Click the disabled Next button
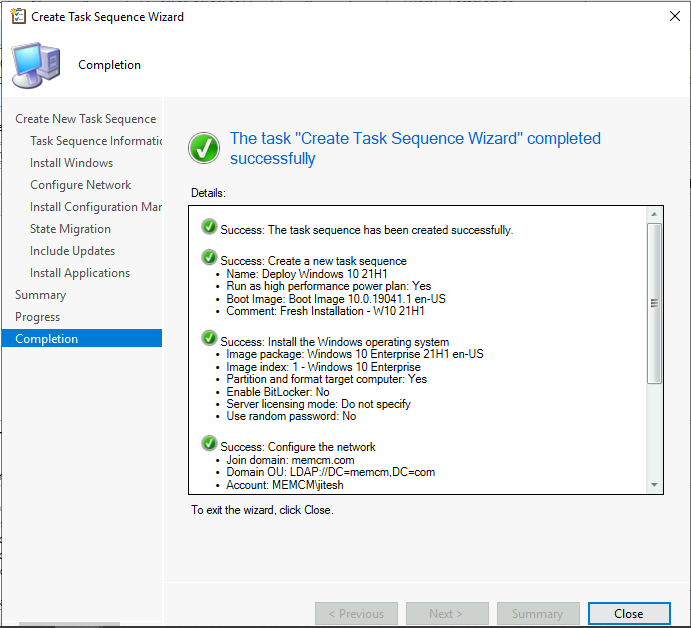This screenshot has height=628, width=691. point(447,613)
